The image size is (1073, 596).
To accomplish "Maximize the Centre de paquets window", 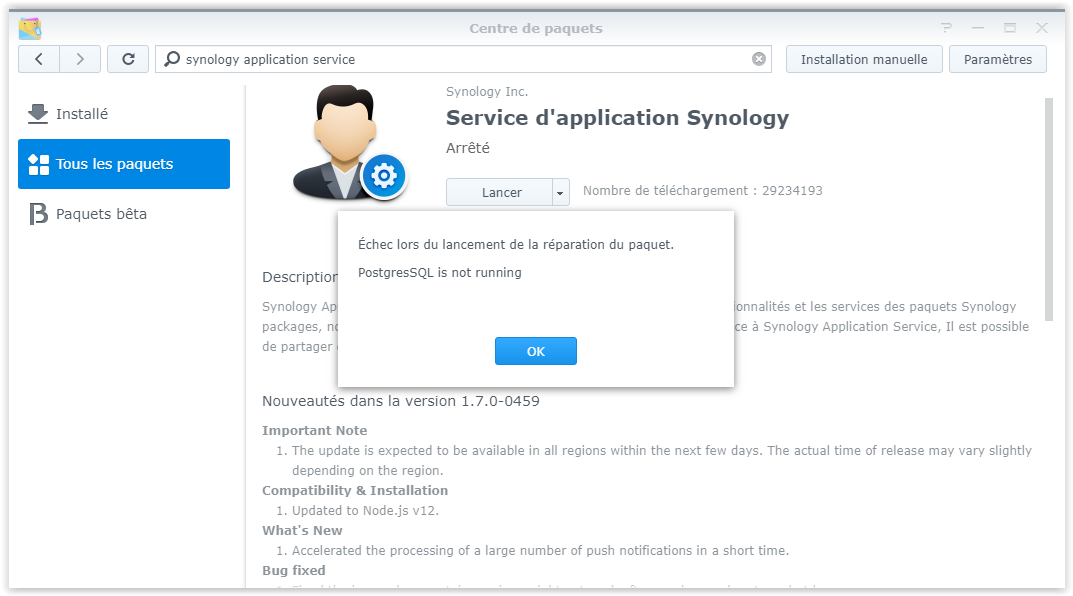I will [1010, 28].
